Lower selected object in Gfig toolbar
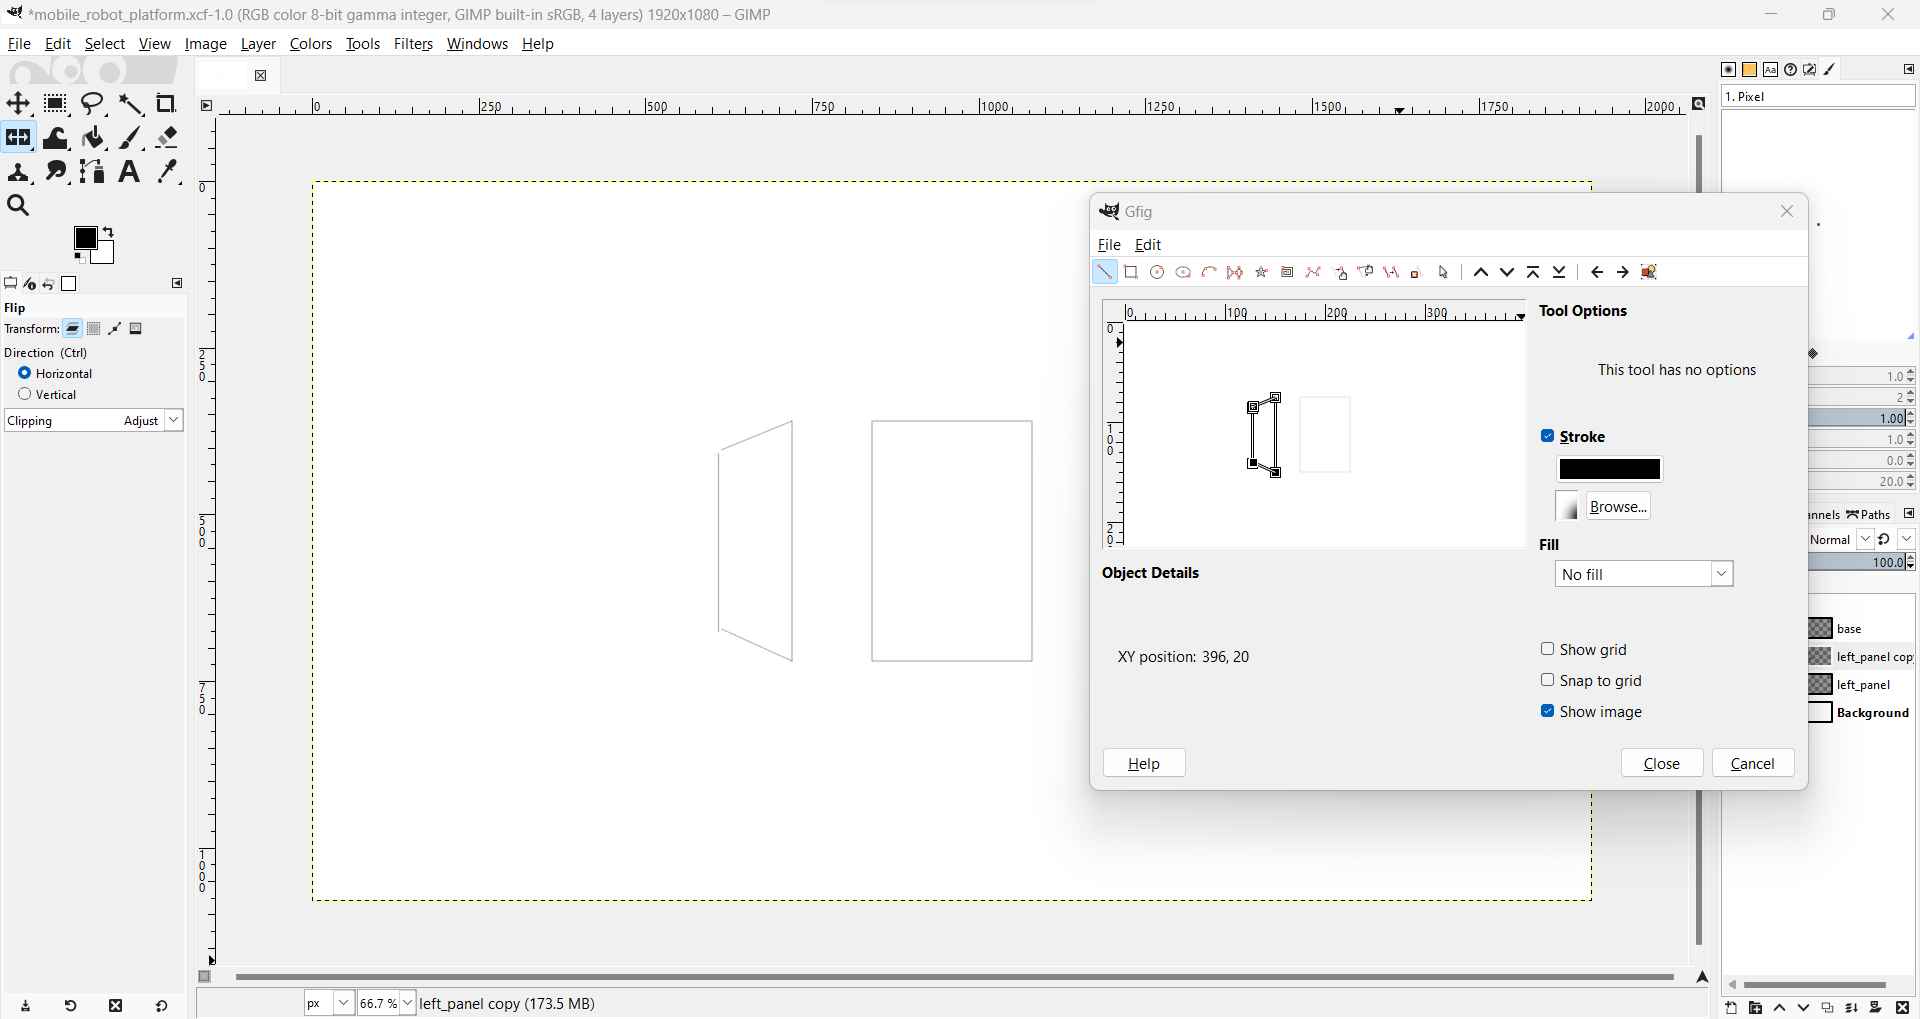The height and width of the screenshot is (1019, 1920). pyautogui.click(x=1508, y=273)
